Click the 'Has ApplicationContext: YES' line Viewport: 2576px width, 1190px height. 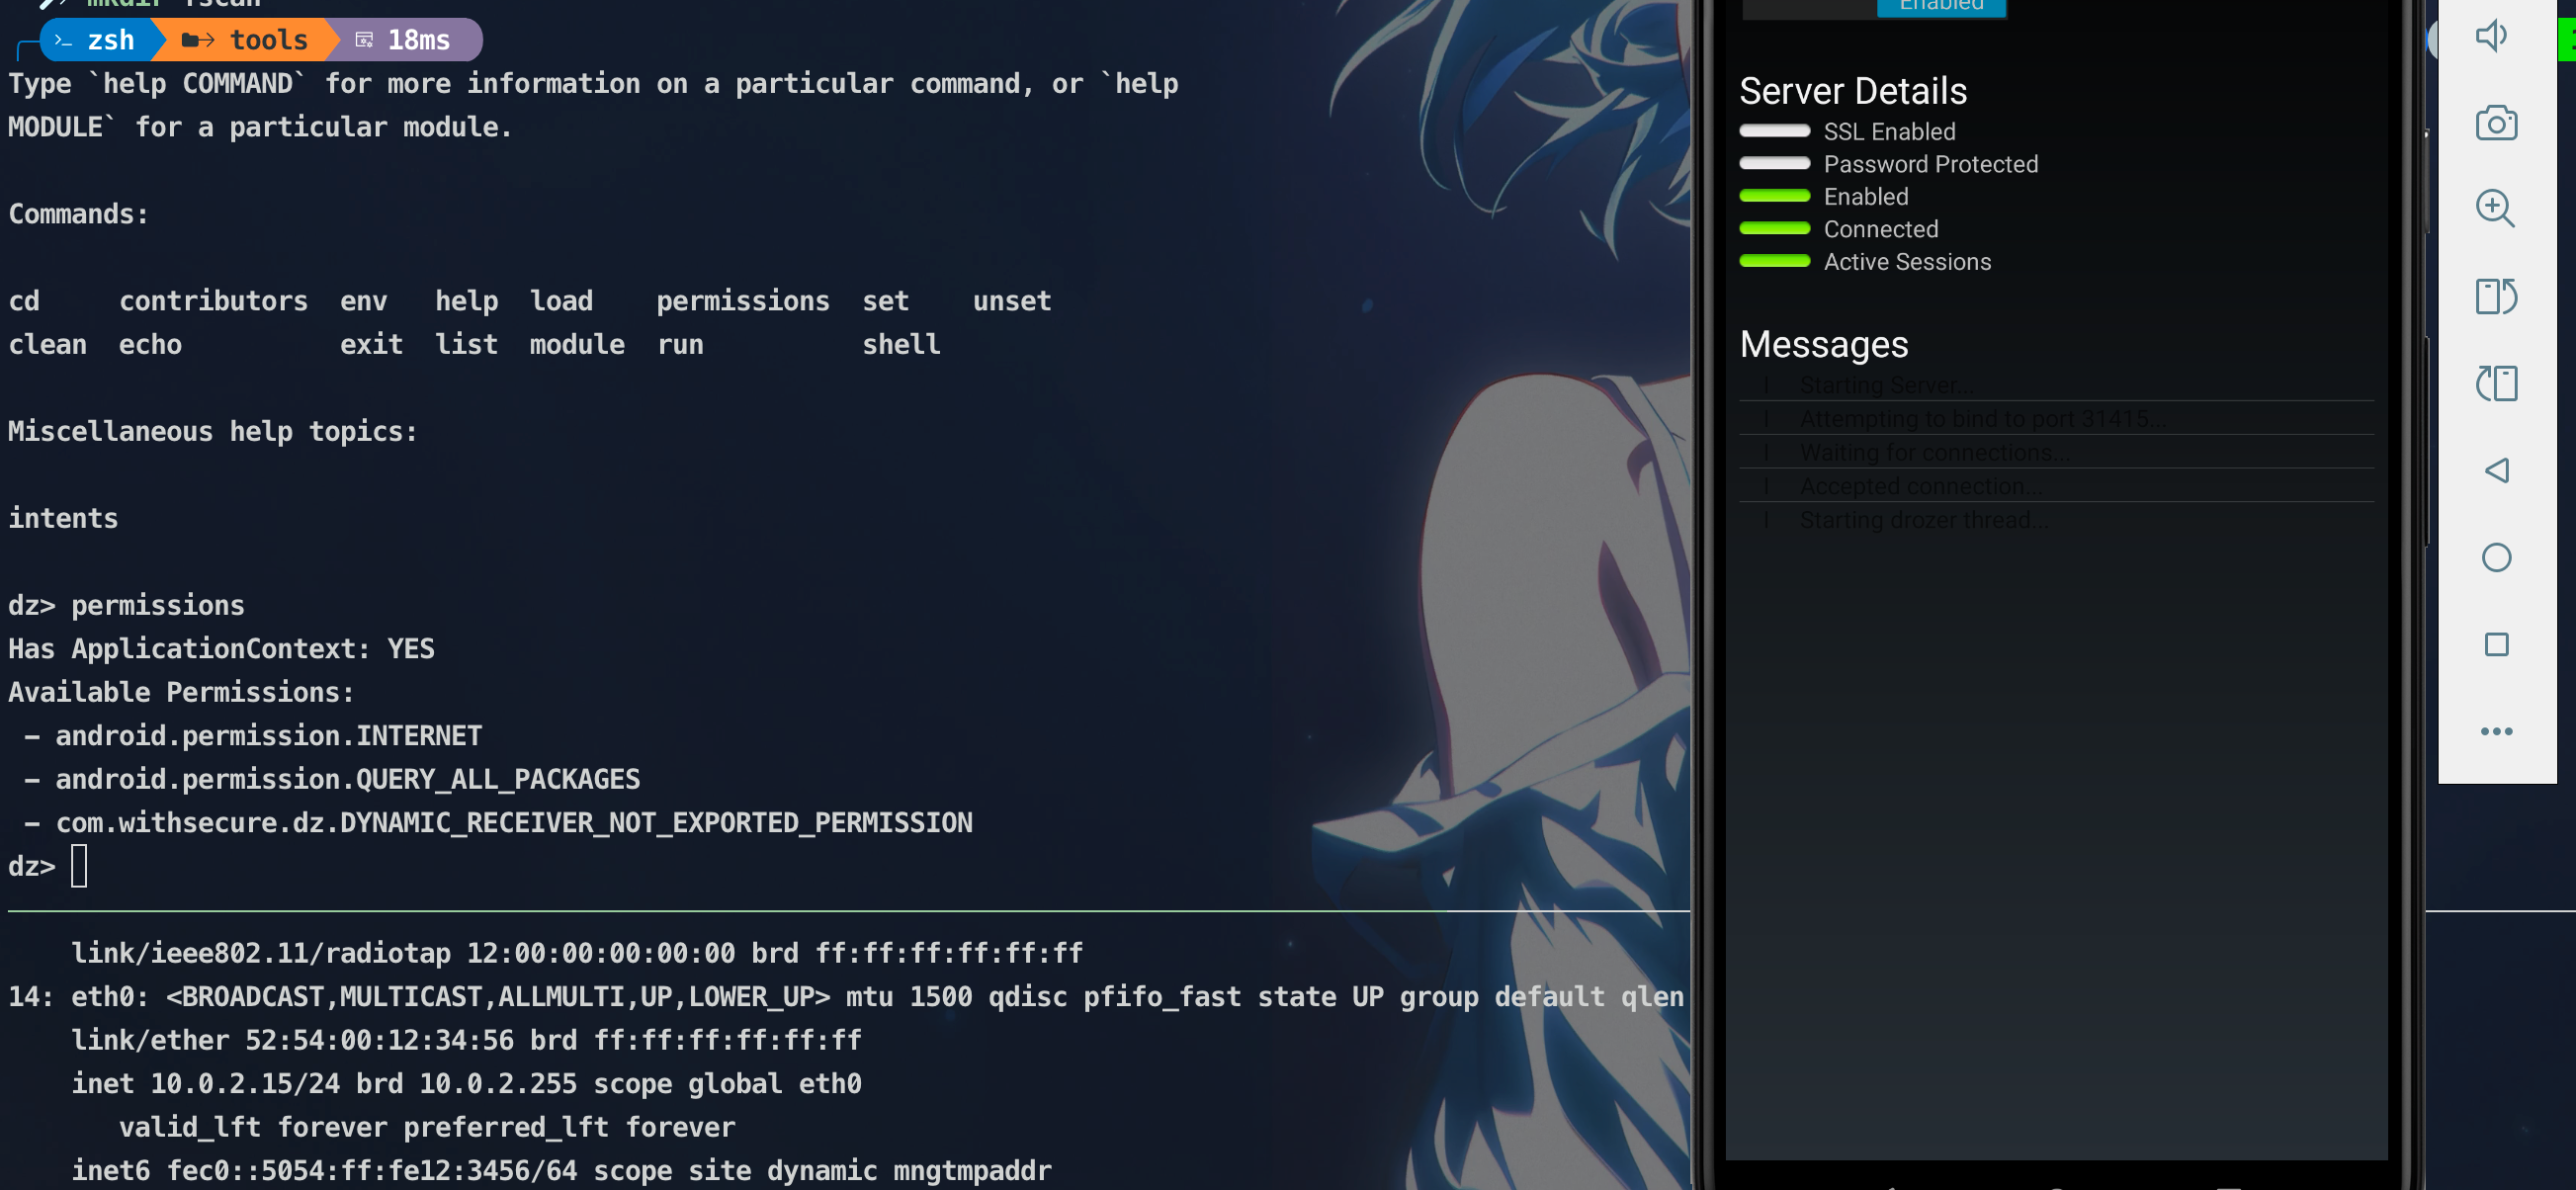pyautogui.click(x=221, y=648)
